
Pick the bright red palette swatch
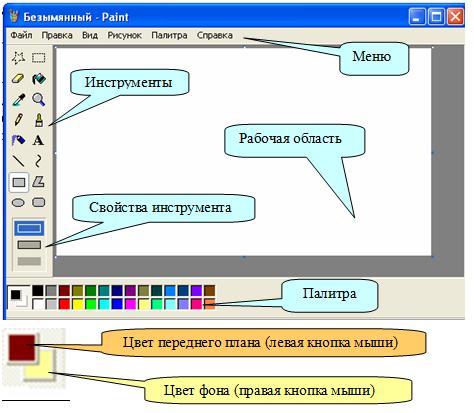64,304
